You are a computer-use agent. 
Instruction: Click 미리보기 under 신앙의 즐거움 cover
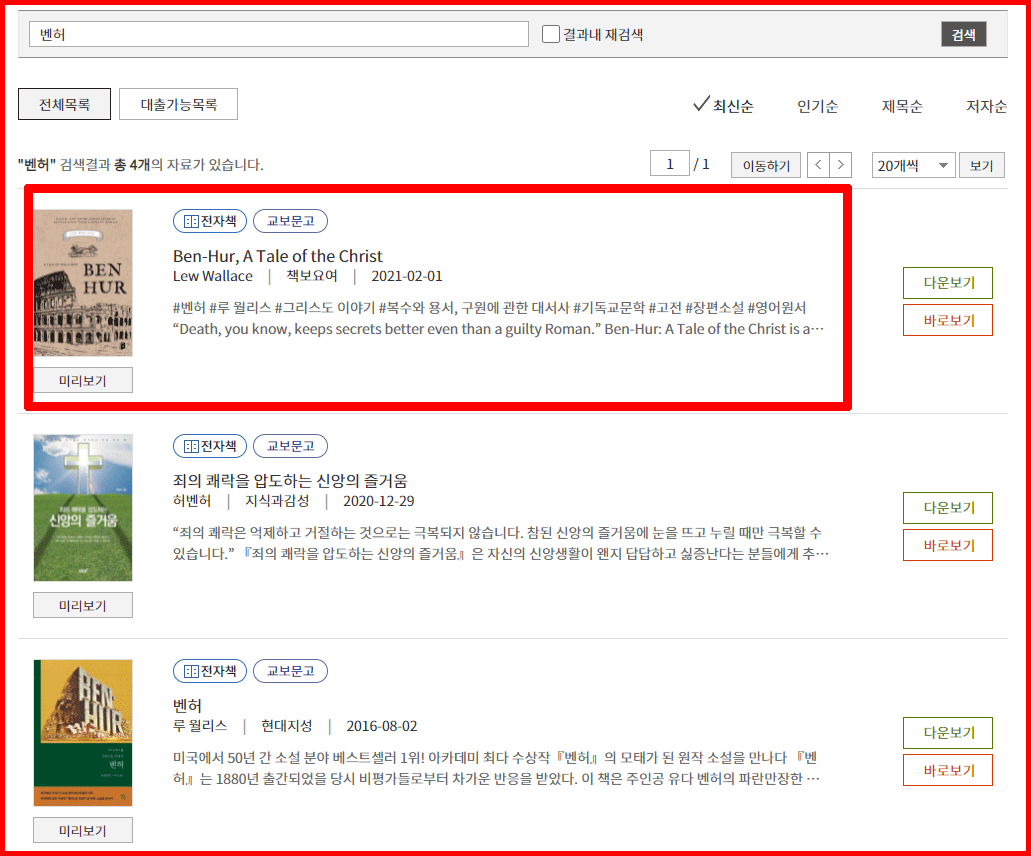point(83,606)
